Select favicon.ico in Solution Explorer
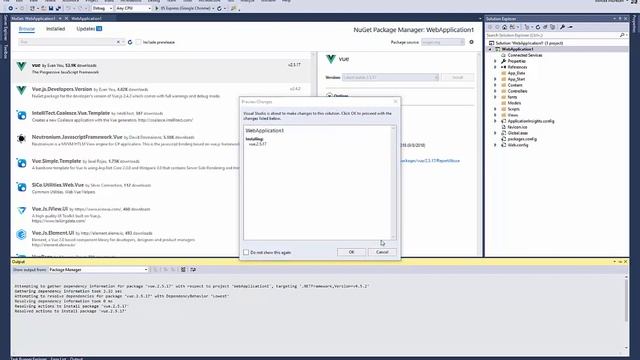This screenshot has width=640, height=360. click(517, 127)
